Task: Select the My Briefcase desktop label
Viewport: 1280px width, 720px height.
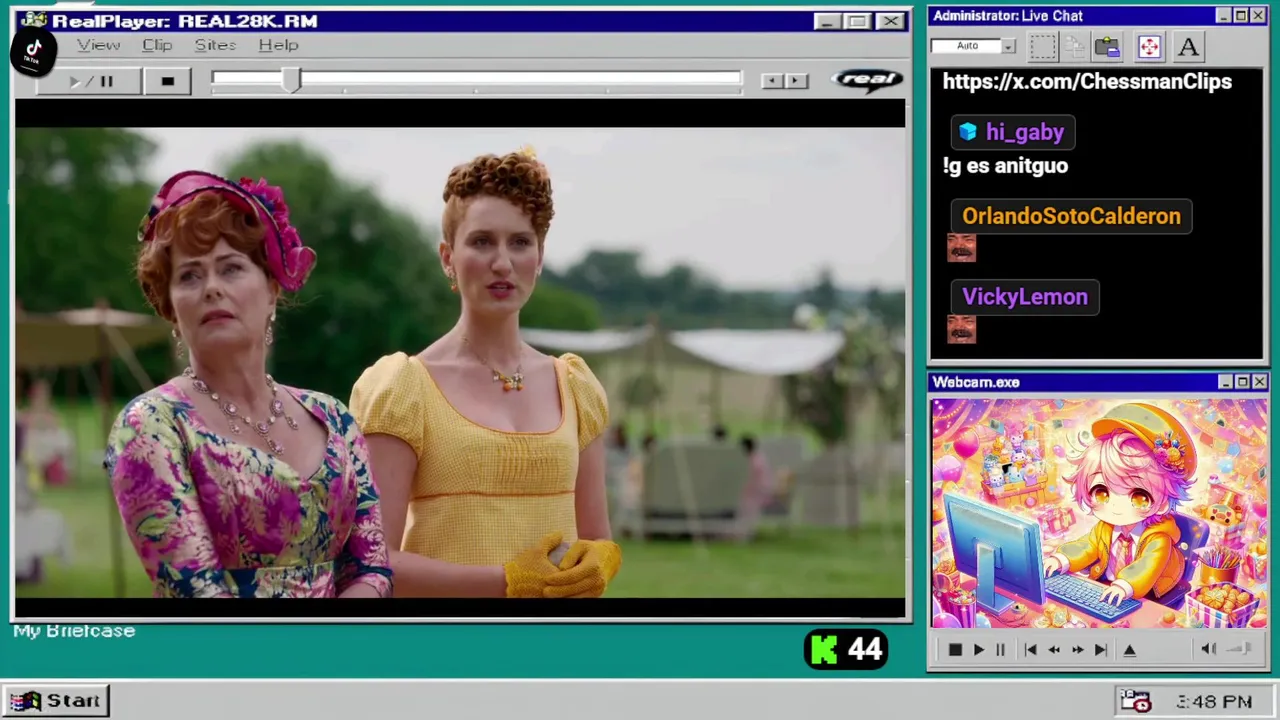Action: point(74,631)
